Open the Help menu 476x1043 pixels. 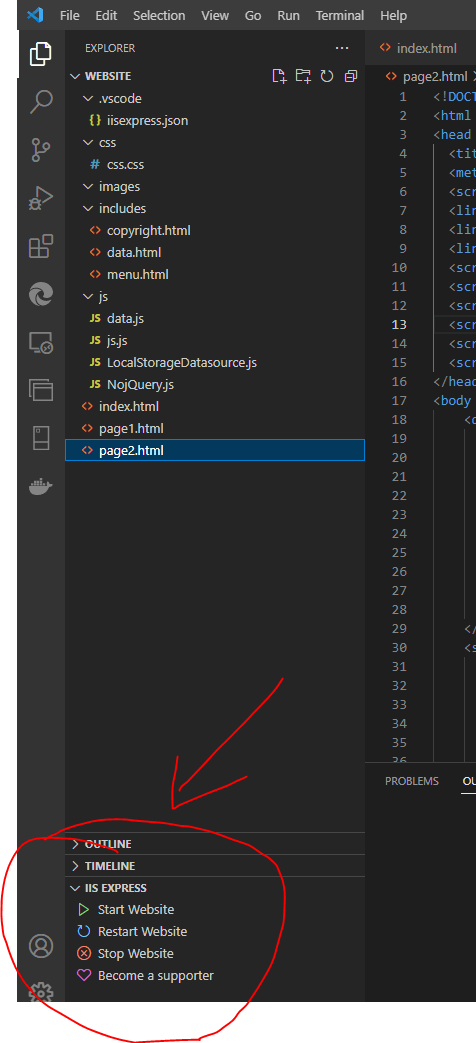click(x=393, y=15)
